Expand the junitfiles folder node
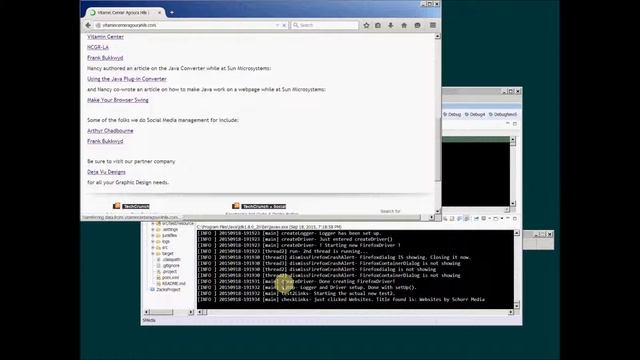640x360 pixels. coord(153,236)
